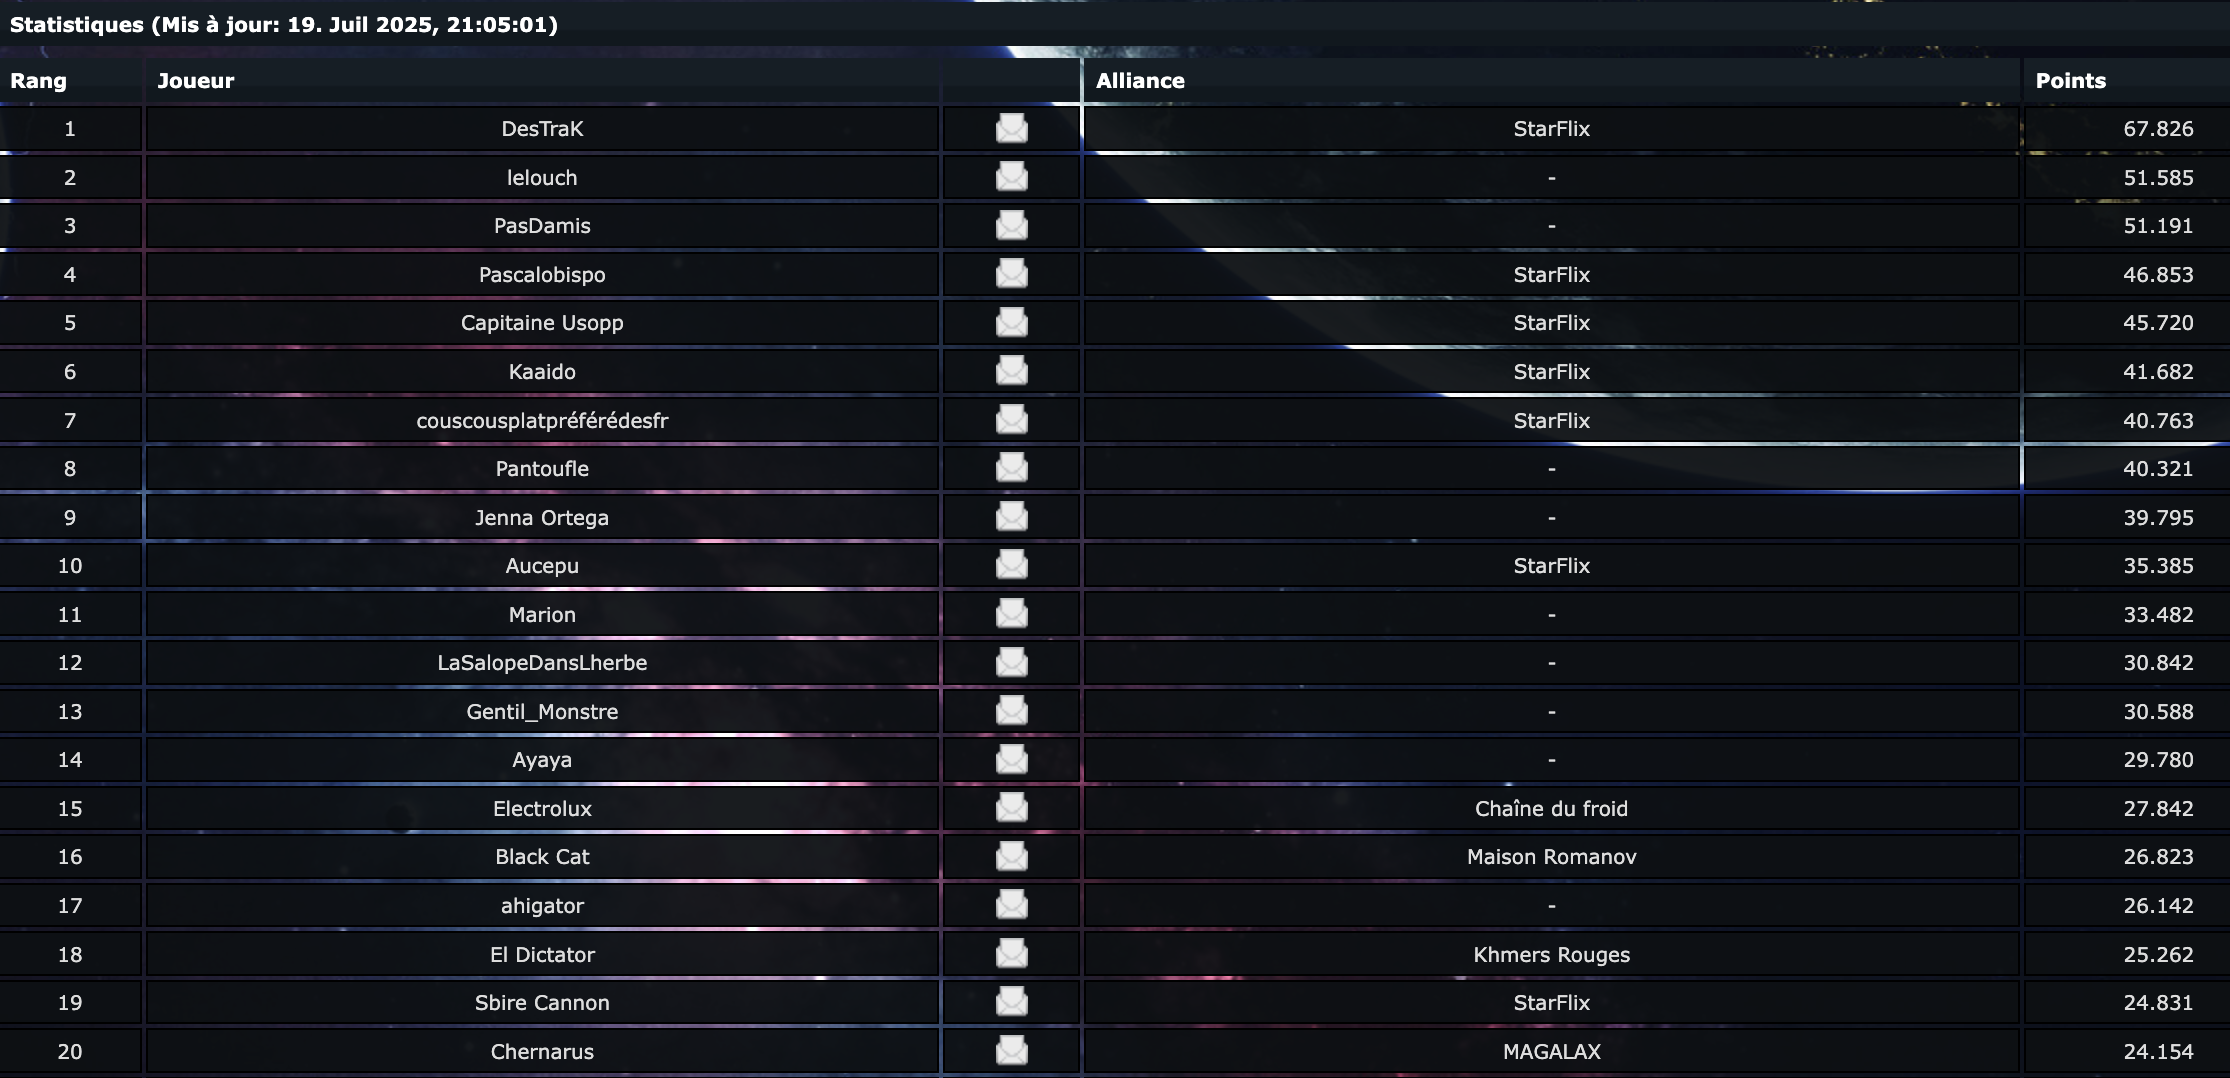This screenshot has height=1078, width=2230.
Task: Click the points value 24.154
Action: pyautogui.click(x=2158, y=1052)
